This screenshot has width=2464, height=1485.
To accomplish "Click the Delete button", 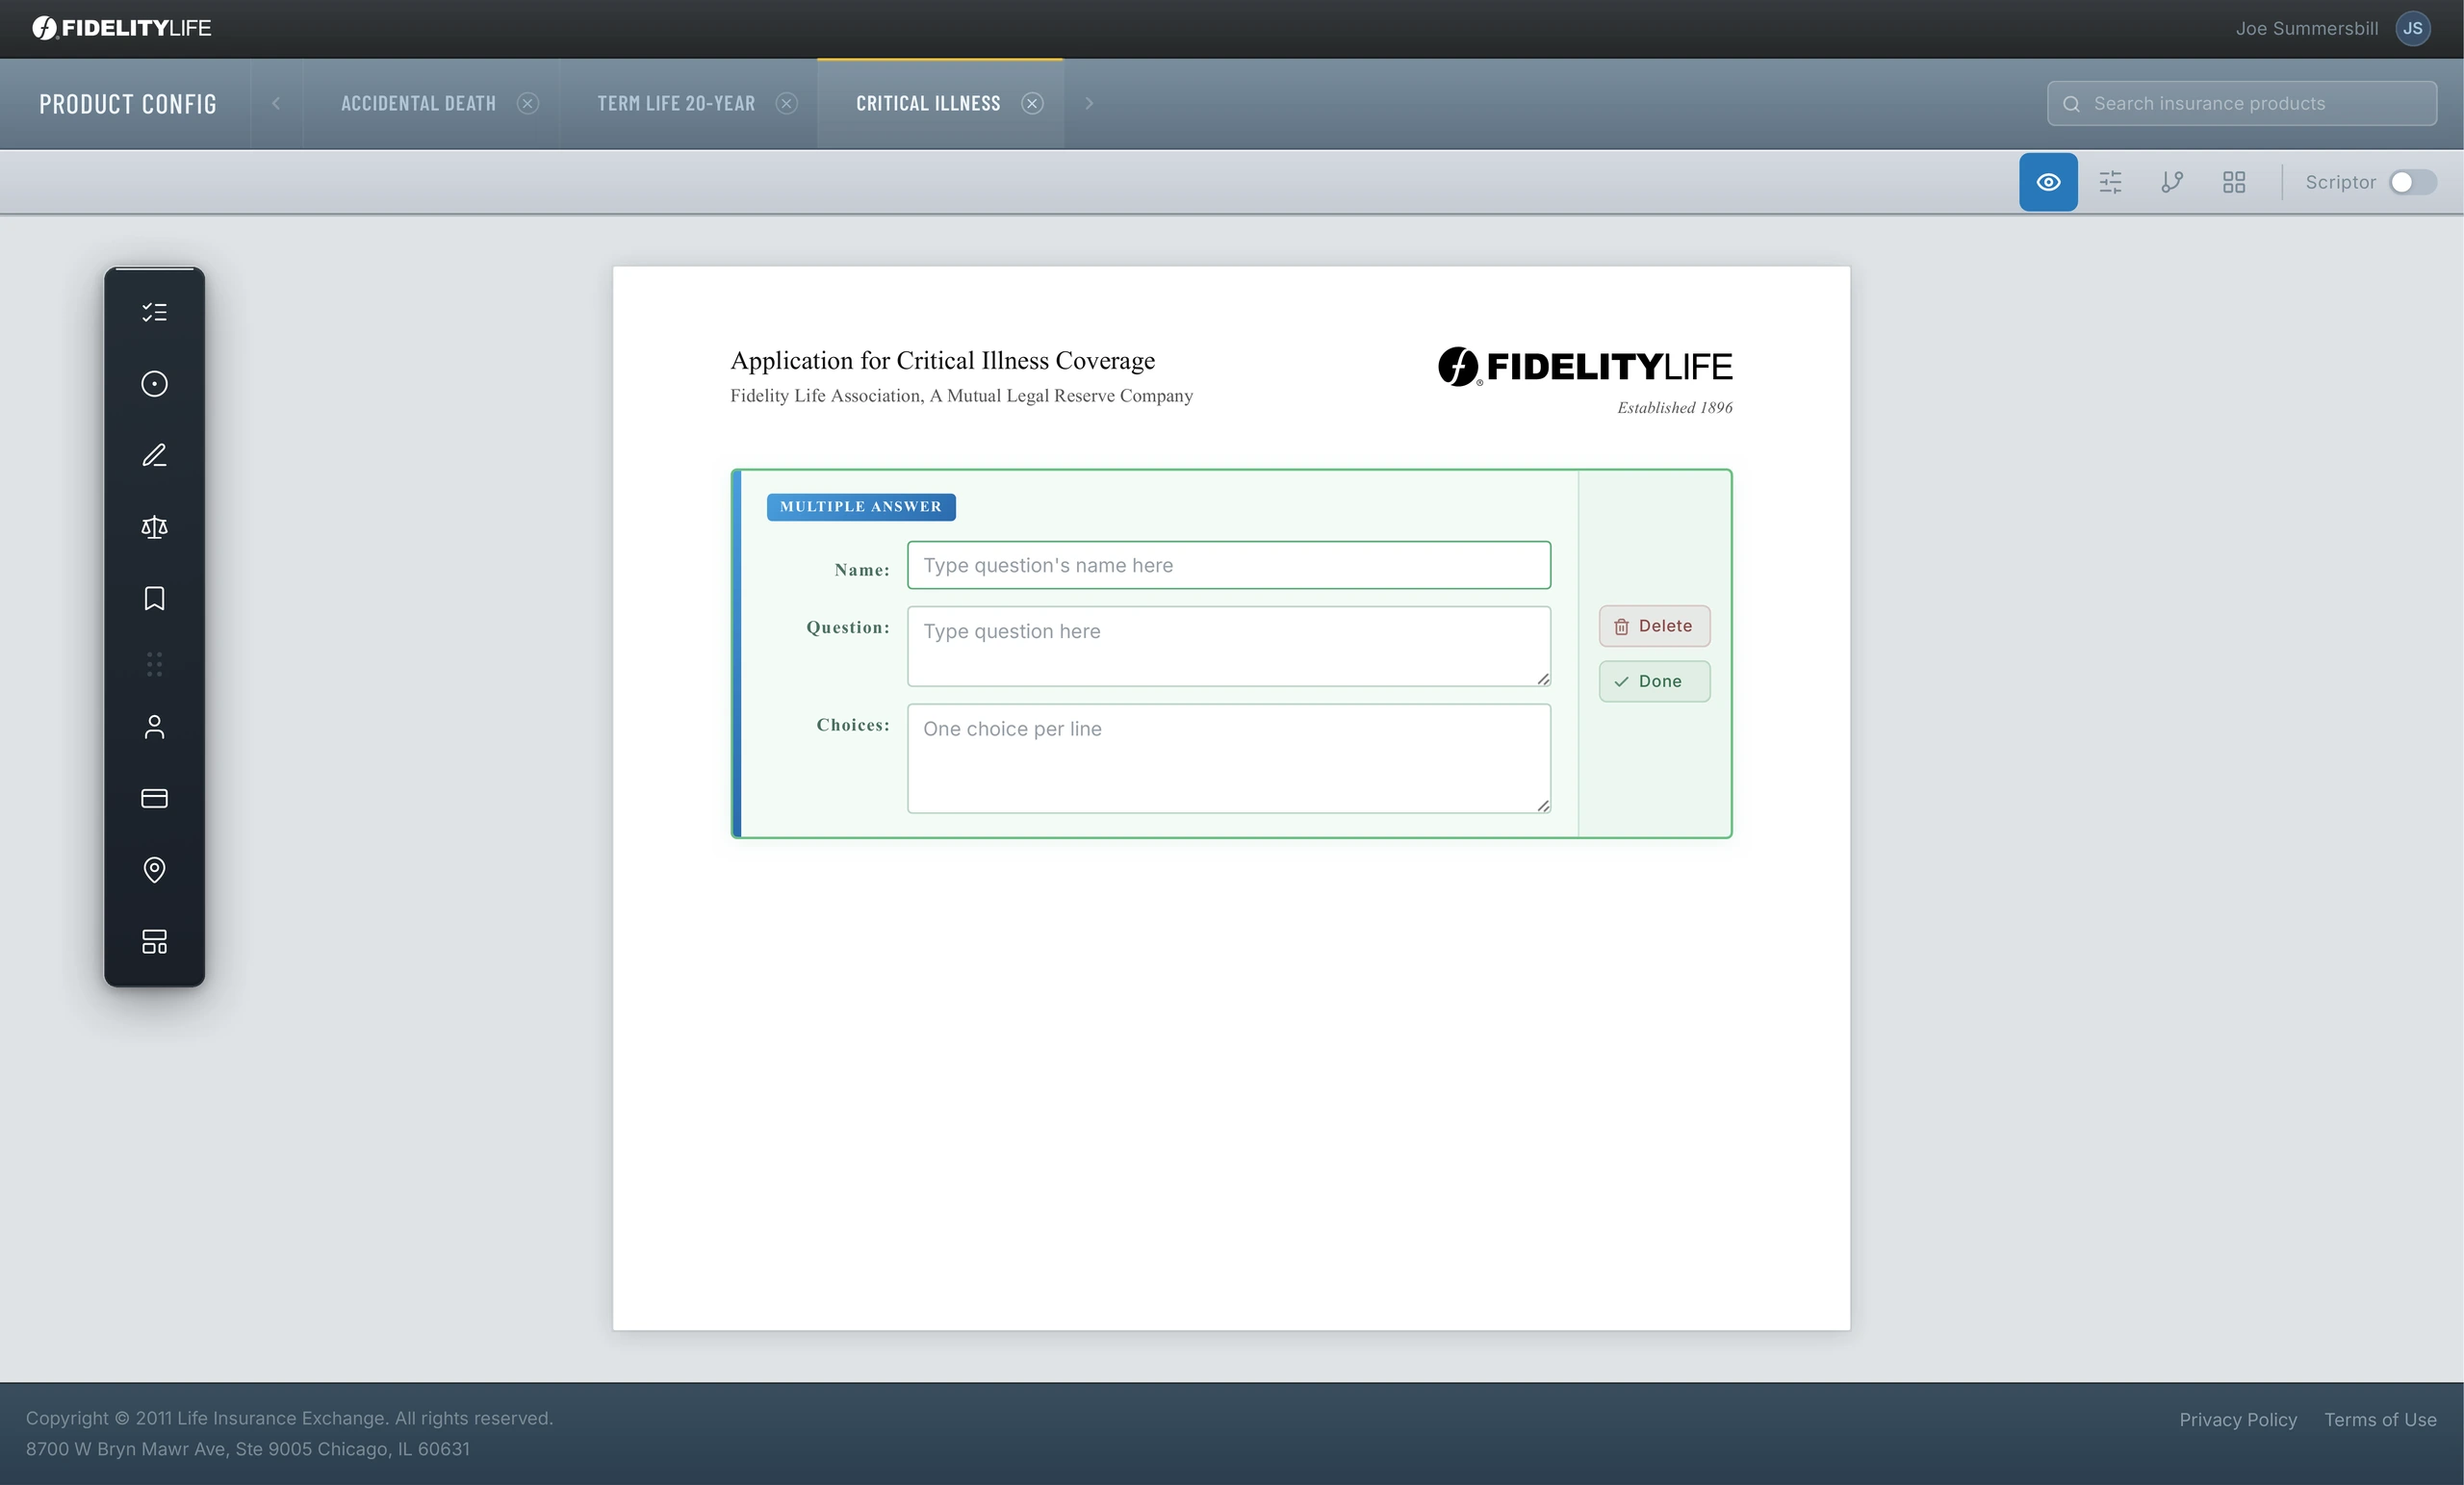I will 1654,626.
